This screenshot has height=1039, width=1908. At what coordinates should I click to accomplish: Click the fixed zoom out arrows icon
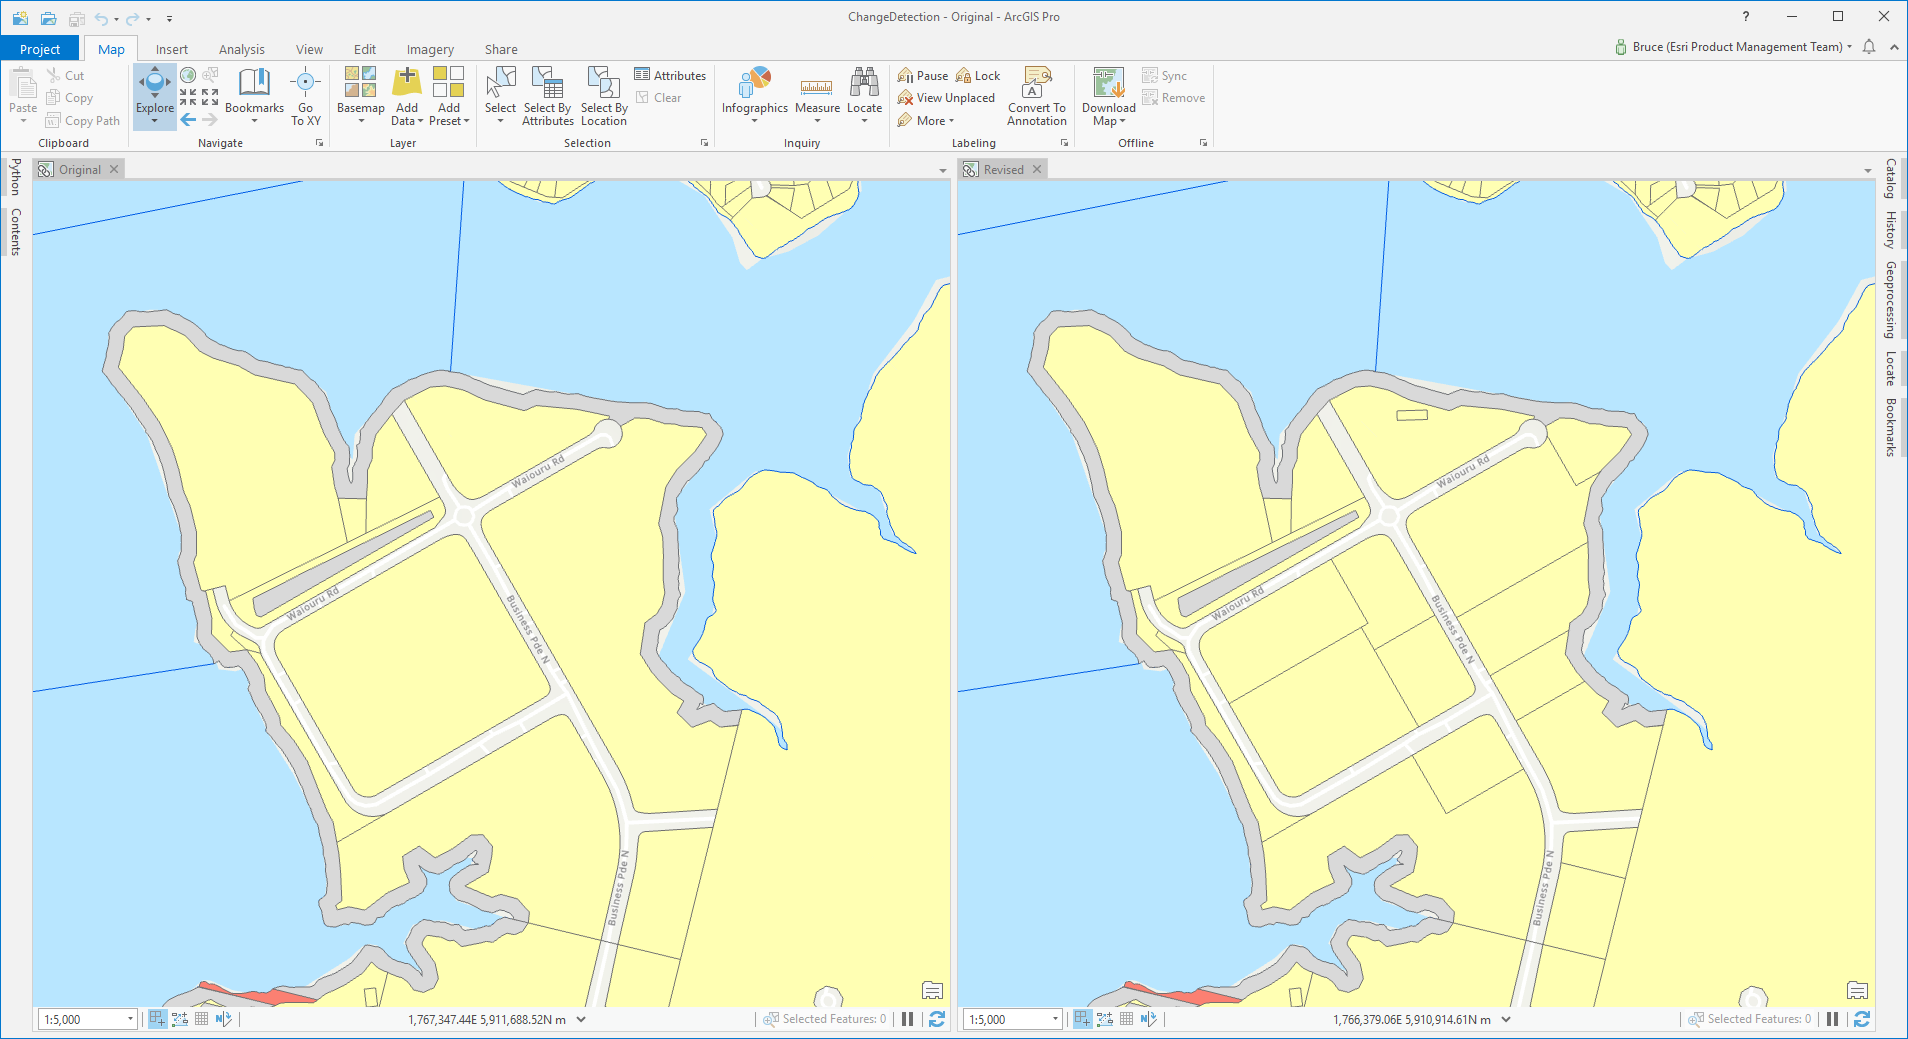[210, 97]
